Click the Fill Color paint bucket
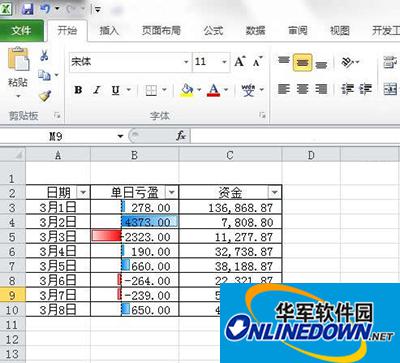This screenshot has width=400, height=363. point(187,90)
